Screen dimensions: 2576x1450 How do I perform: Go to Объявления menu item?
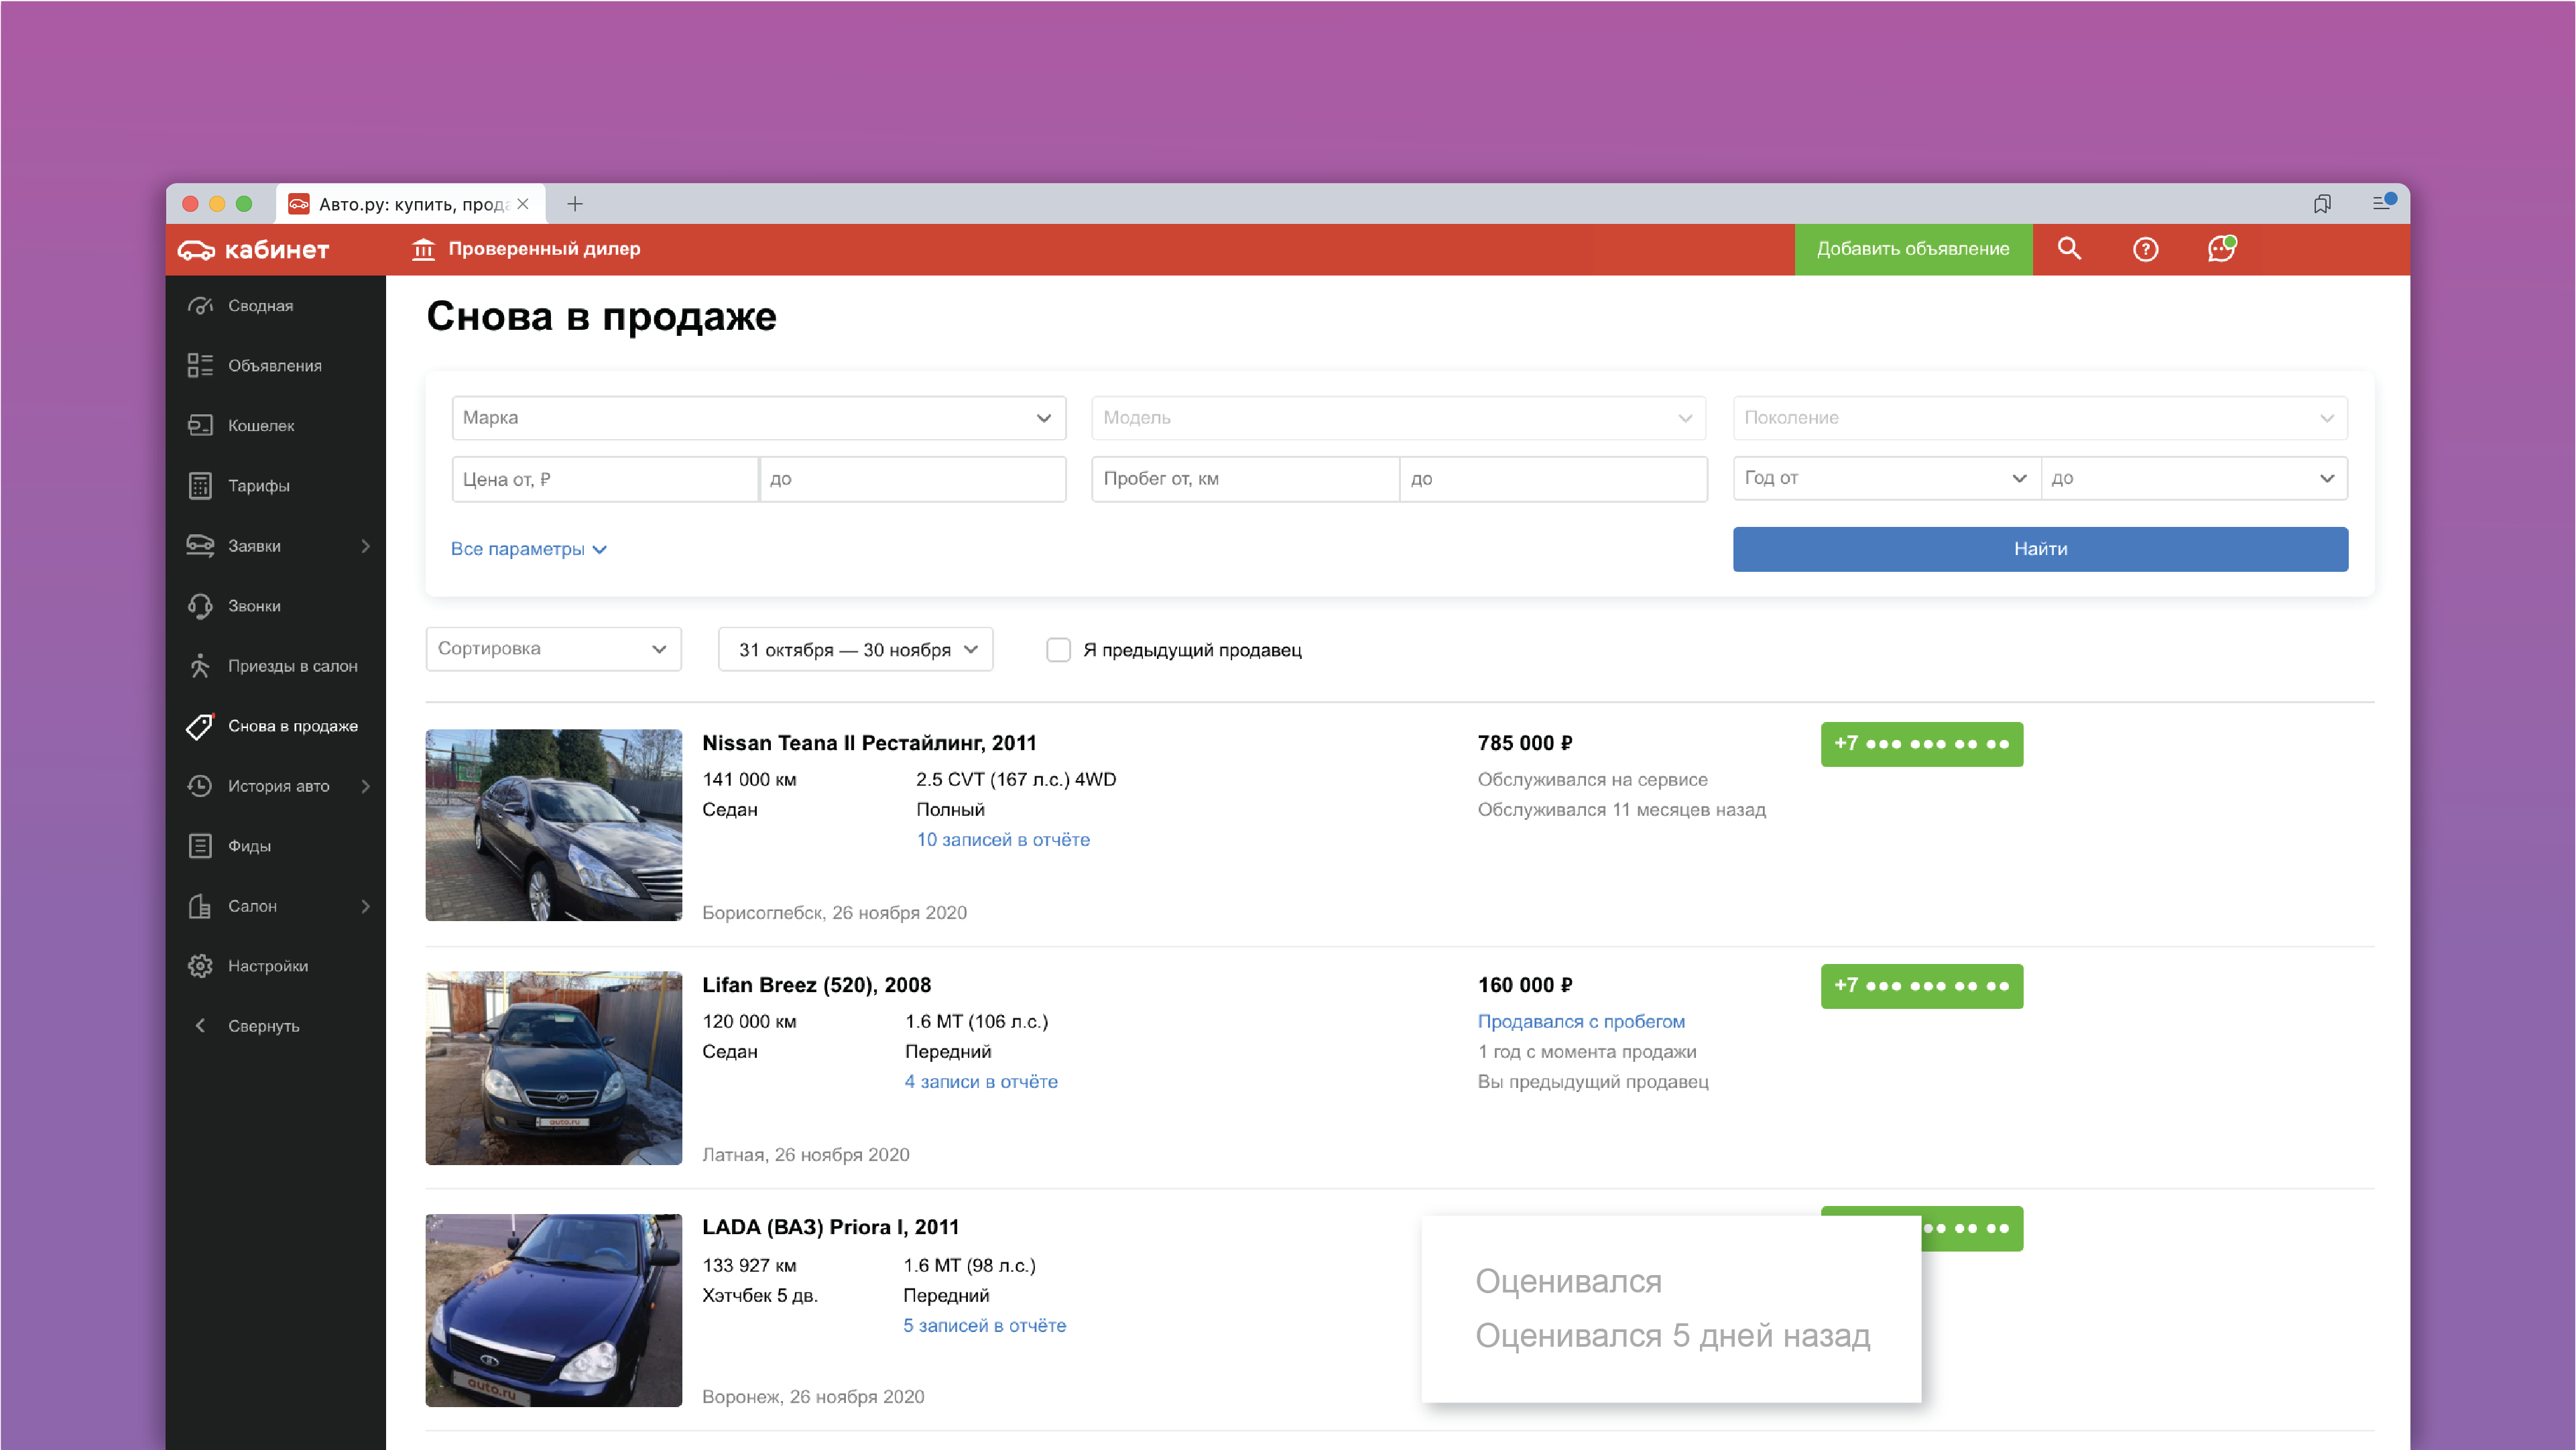275,366
